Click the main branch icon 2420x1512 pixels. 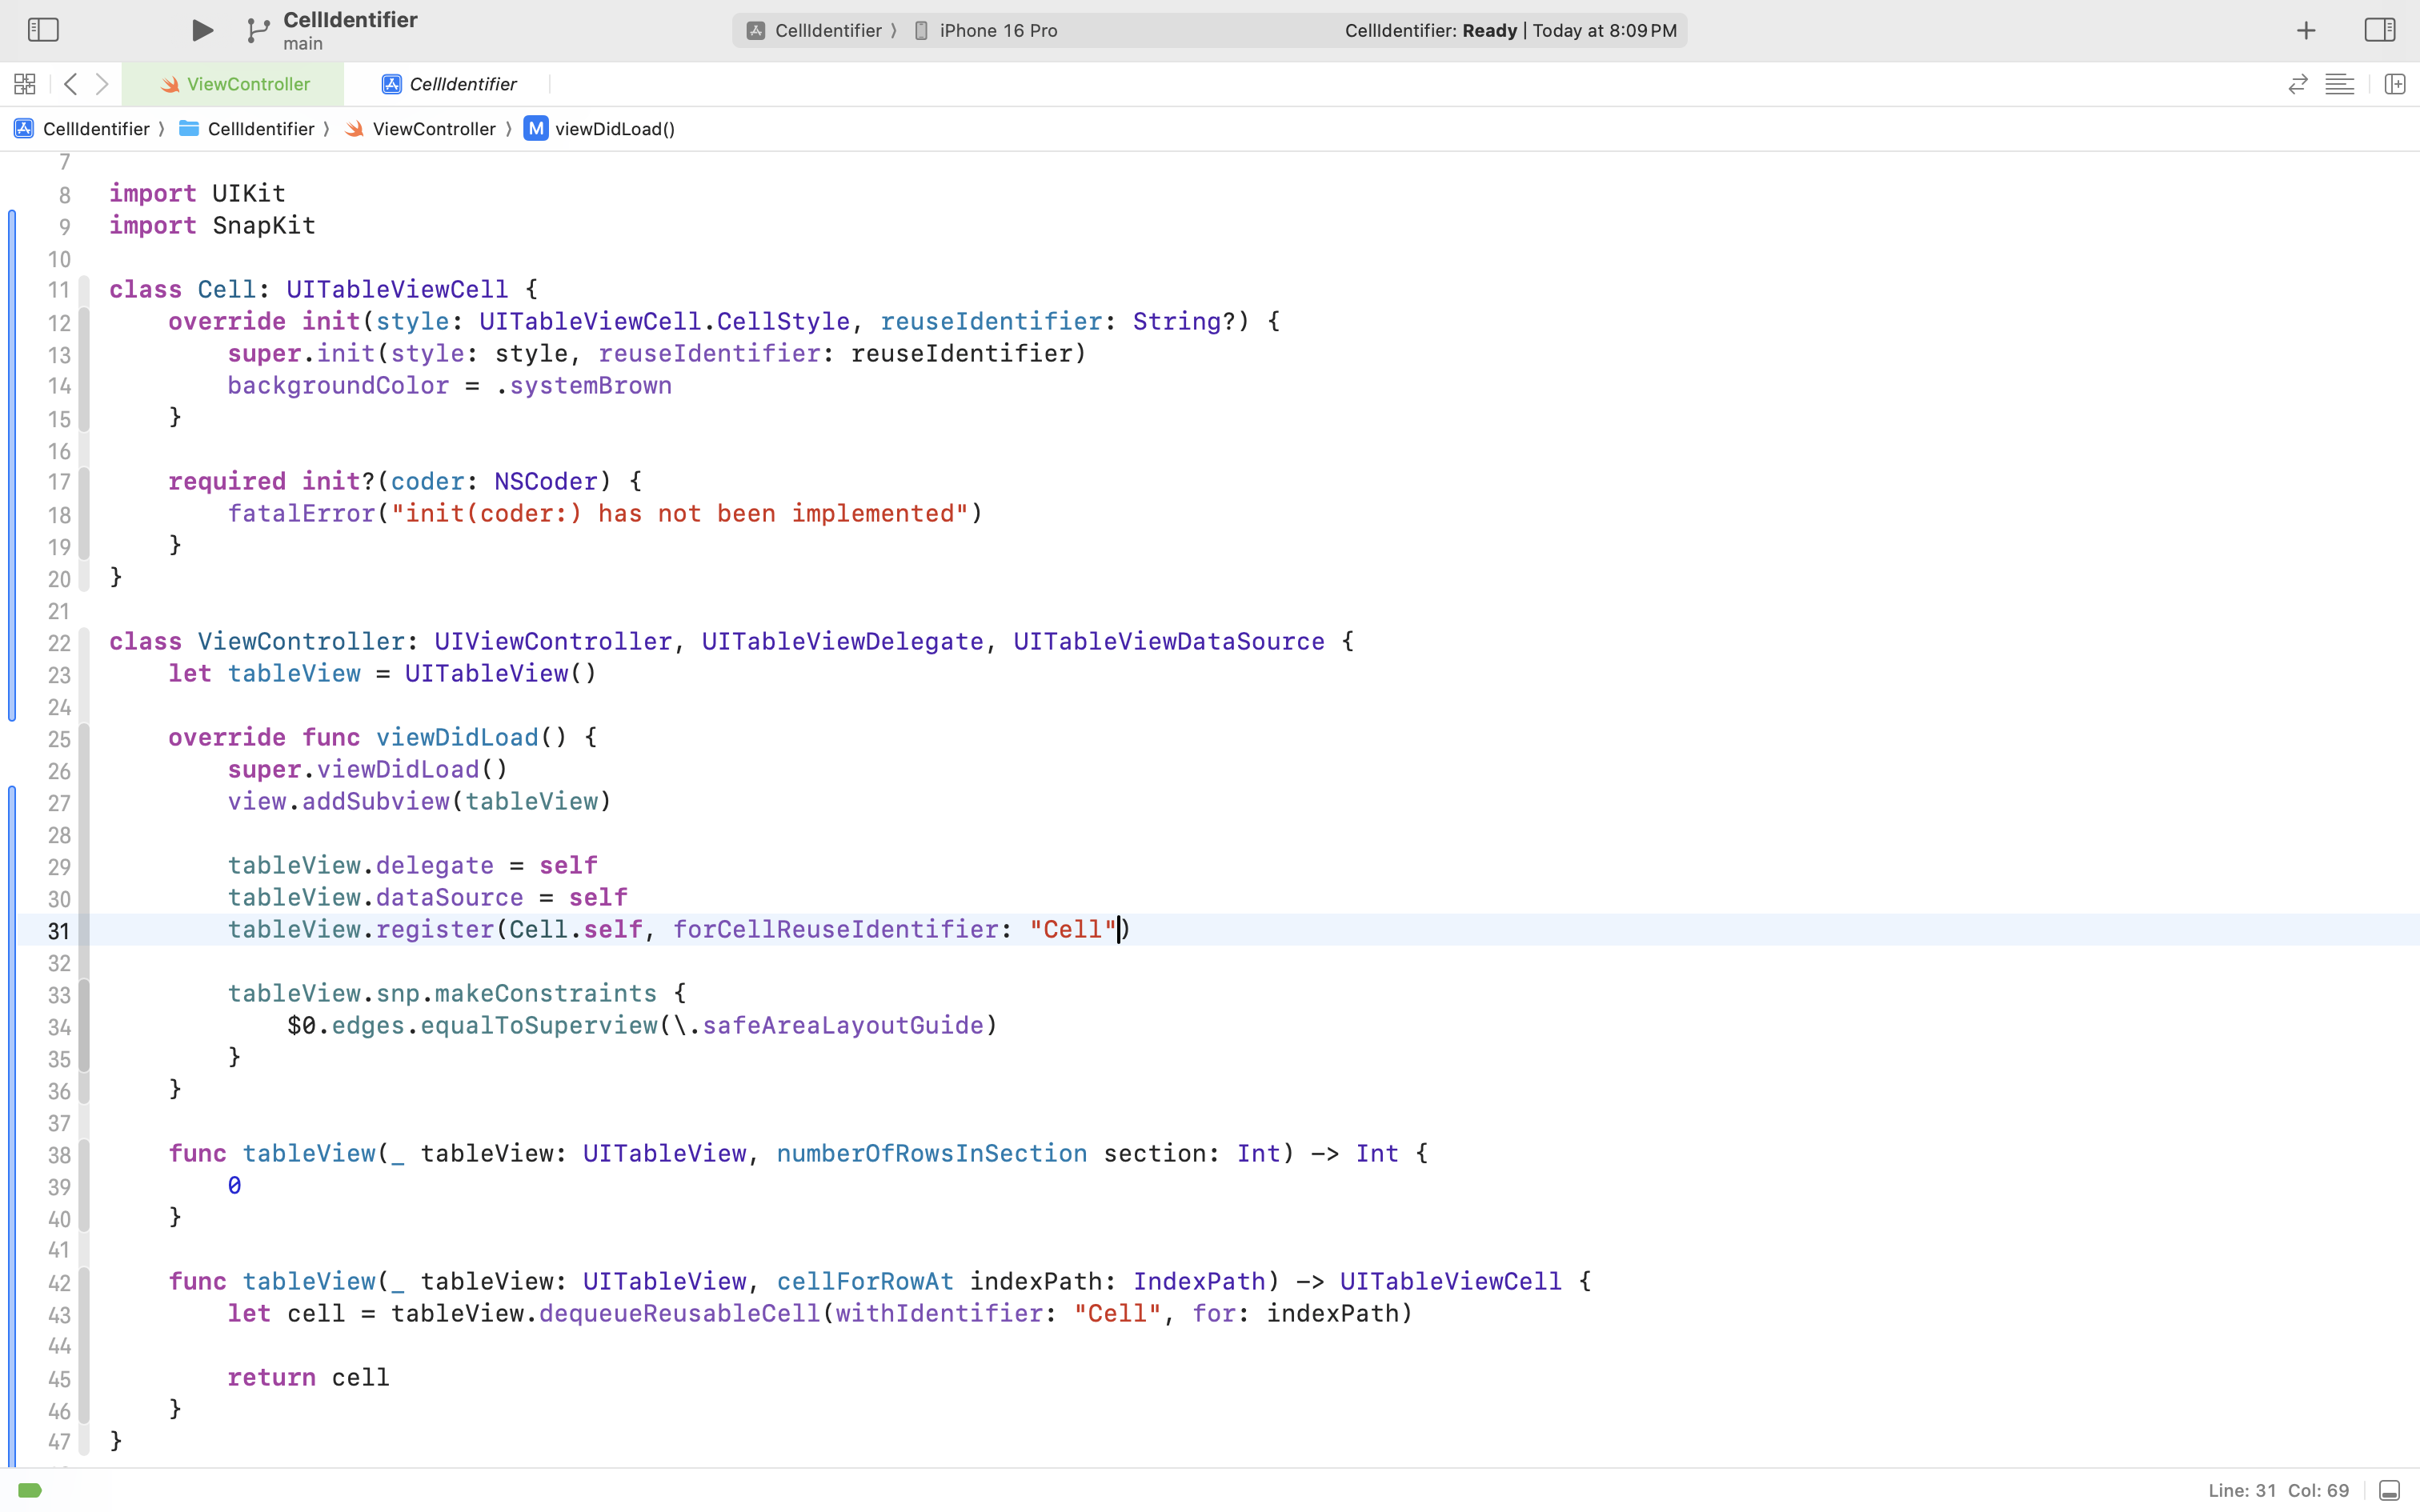258,31
